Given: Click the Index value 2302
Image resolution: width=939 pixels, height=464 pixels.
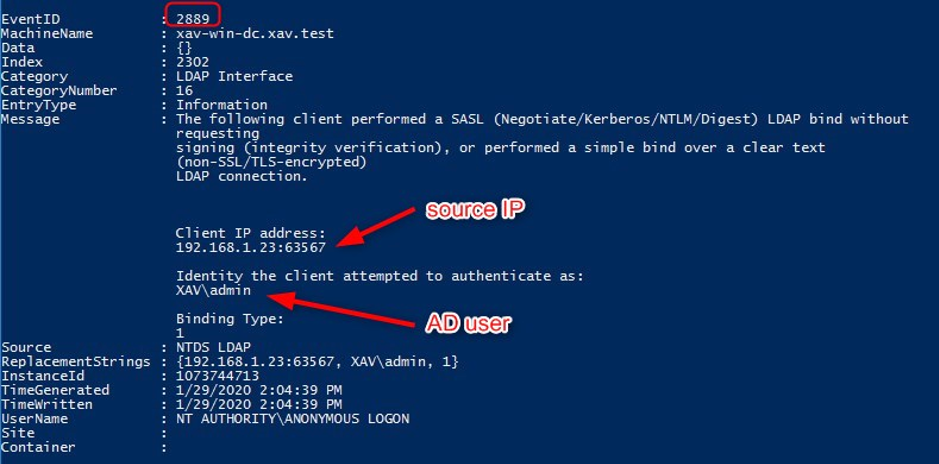Looking at the screenshot, I should [x=193, y=62].
